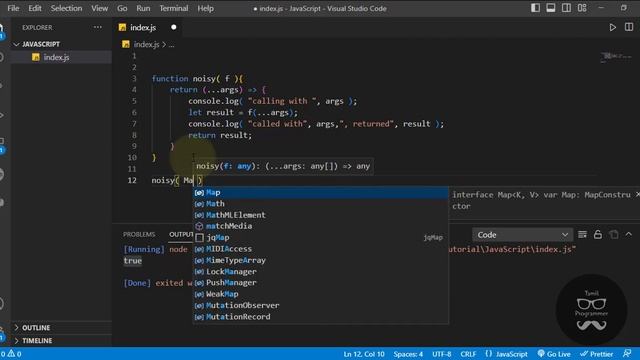Change encoding via UTF-8

[x=442, y=354]
